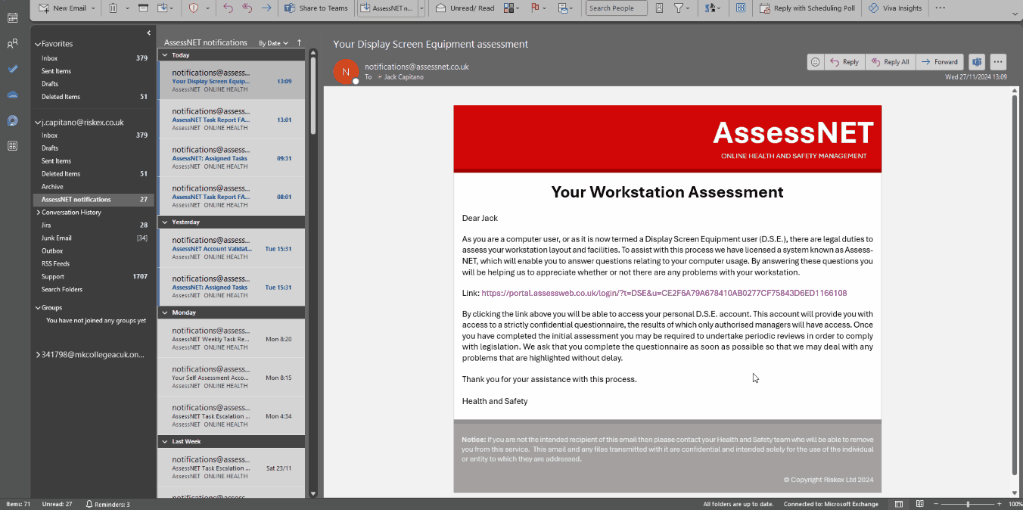Open the Move to folder button
Screen dimensions: 1023x510
pyautogui.click(x=166, y=8)
